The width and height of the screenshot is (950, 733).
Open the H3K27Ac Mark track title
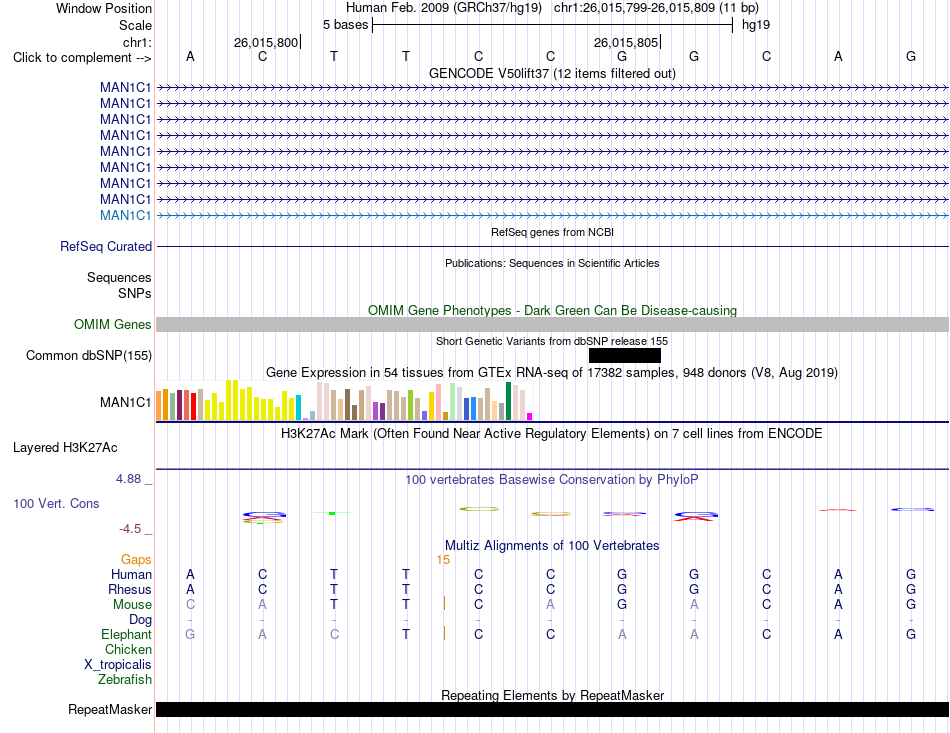pos(552,434)
